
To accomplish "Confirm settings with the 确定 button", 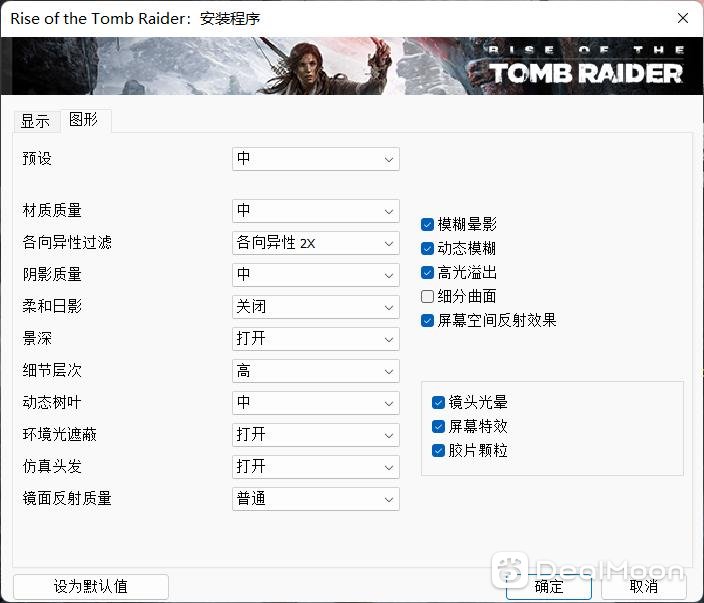I will 549,586.
